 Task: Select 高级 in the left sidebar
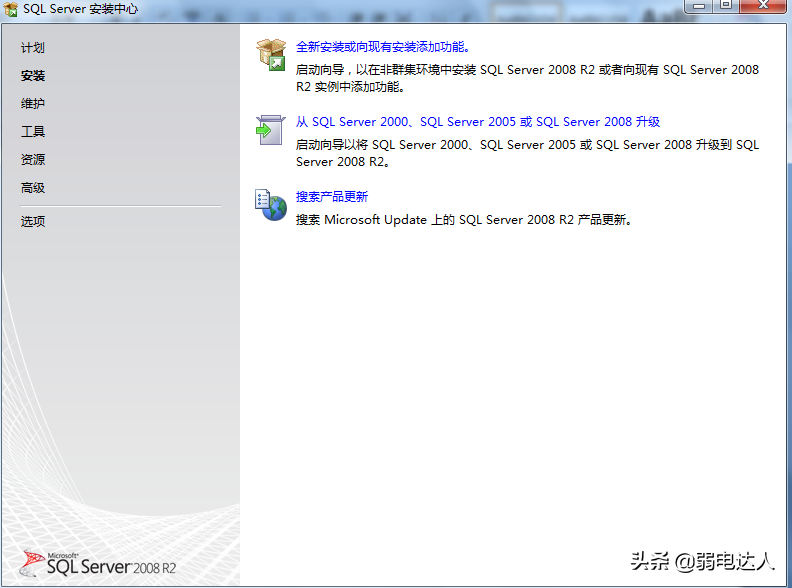click(33, 188)
